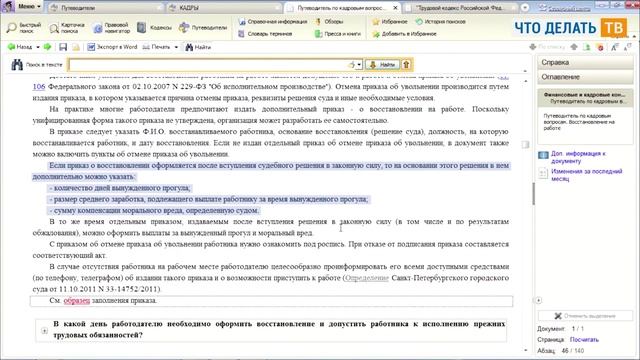Screen dimensions: 640x360
Task: Go forward with the green forward arrow
Action: click(x=47, y=47)
